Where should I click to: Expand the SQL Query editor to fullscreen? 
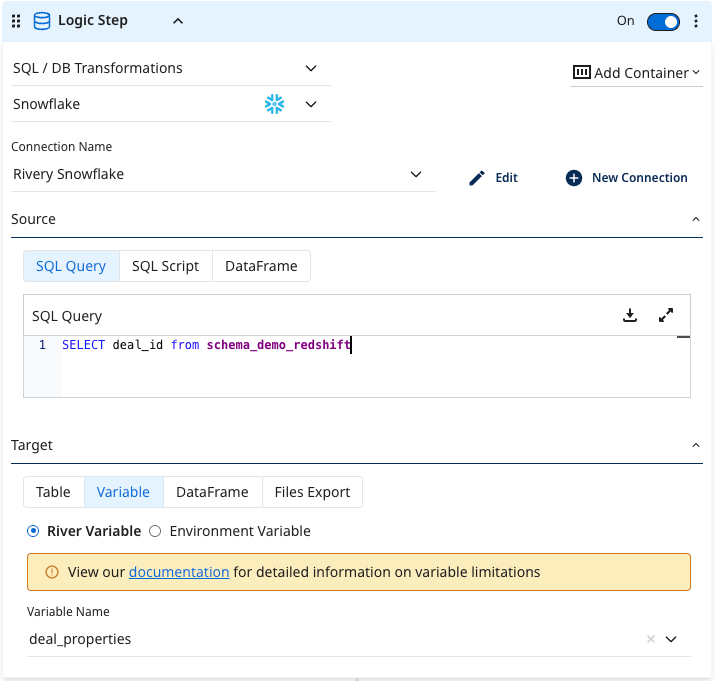pyautogui.click(x=666, y=316)
